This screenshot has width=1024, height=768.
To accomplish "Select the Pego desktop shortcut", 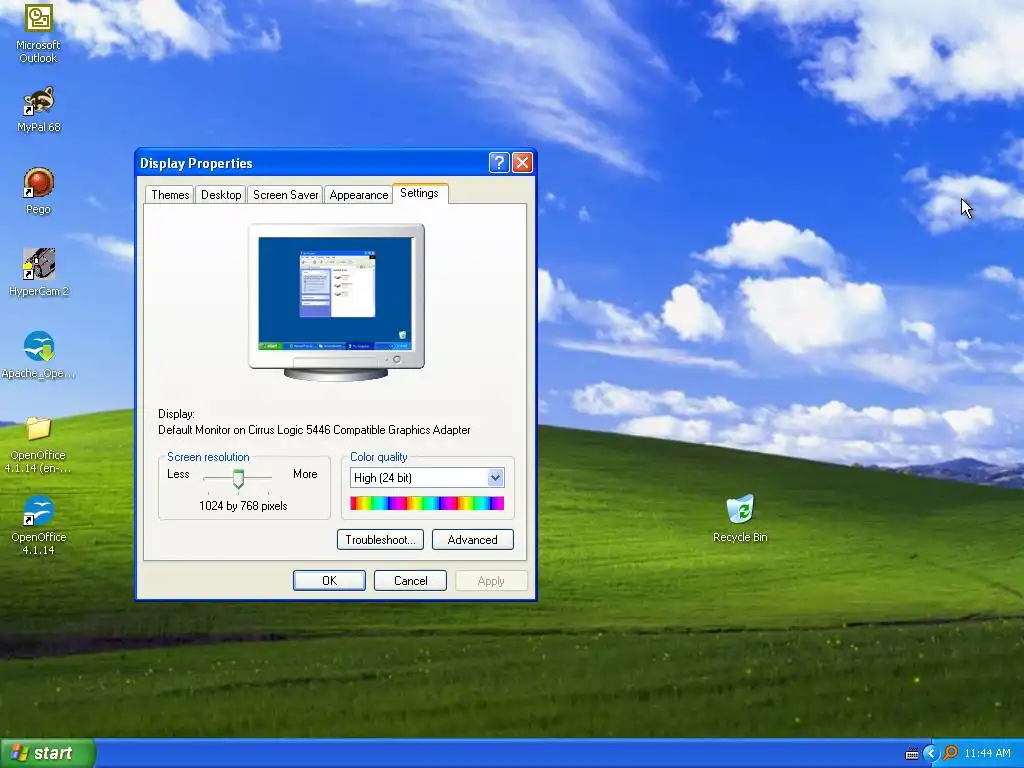I will 38,191.
